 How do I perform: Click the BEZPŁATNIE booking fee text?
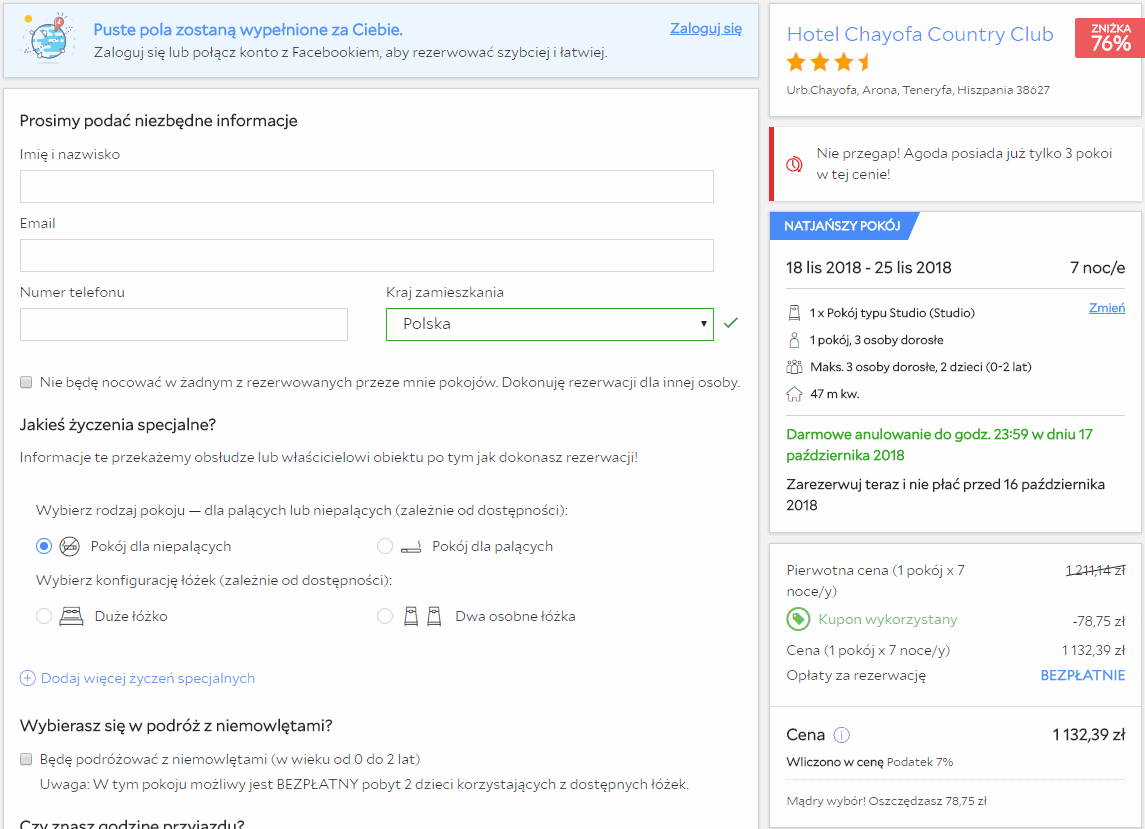tap(1083, 676)
